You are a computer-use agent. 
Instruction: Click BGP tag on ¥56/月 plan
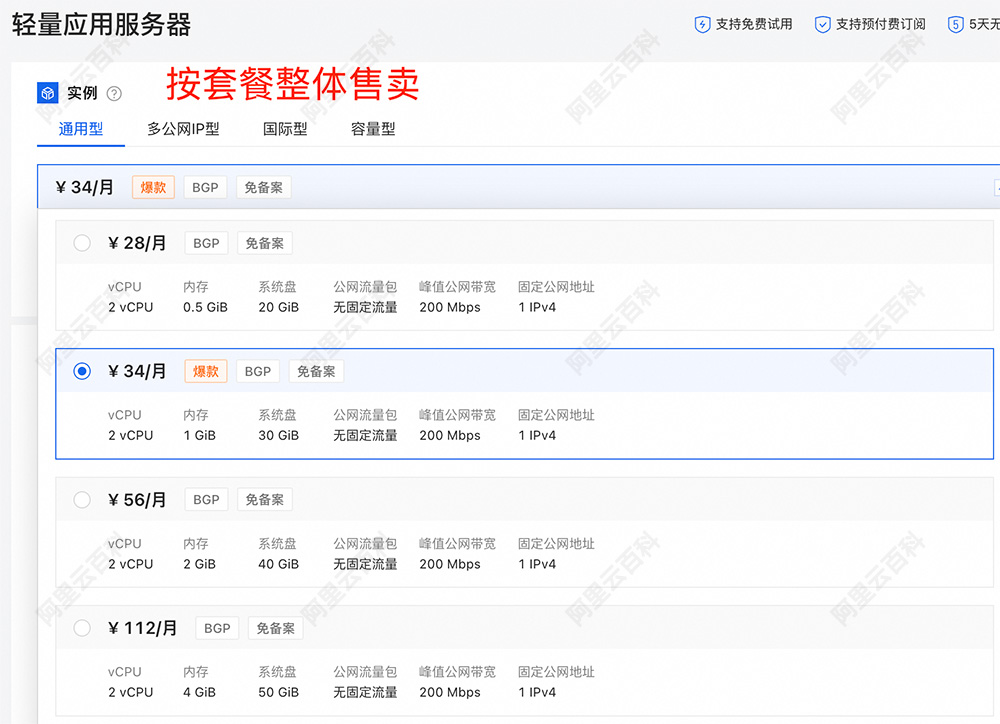point(207,499)
